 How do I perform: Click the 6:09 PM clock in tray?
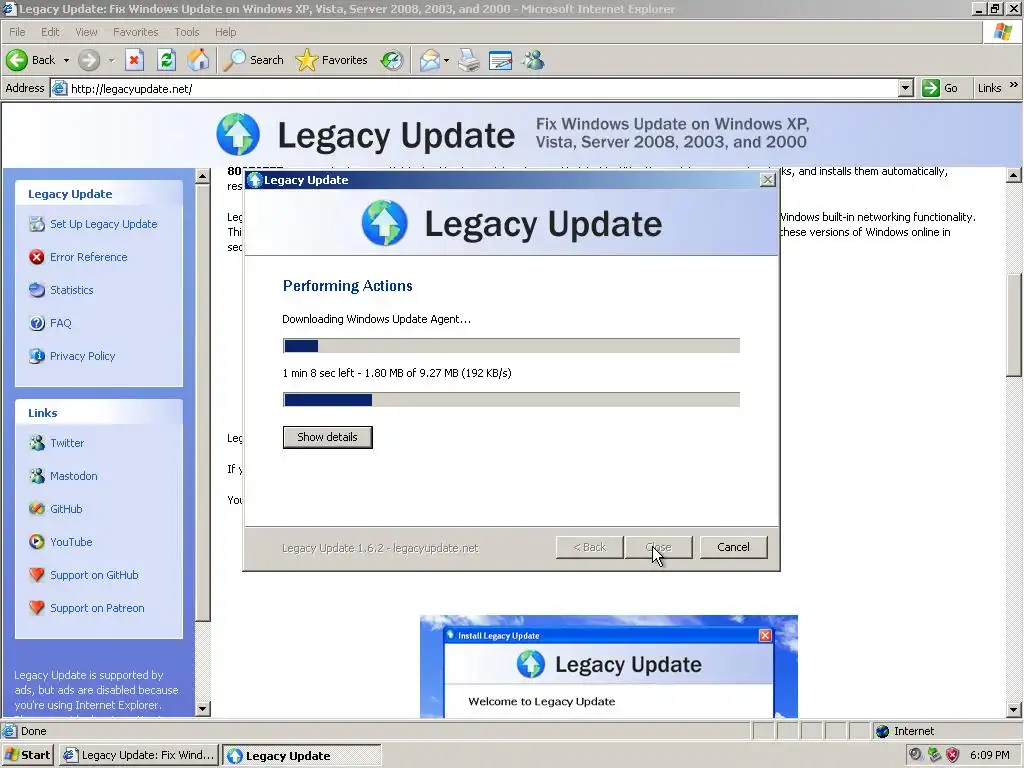(x=989, y=755)
